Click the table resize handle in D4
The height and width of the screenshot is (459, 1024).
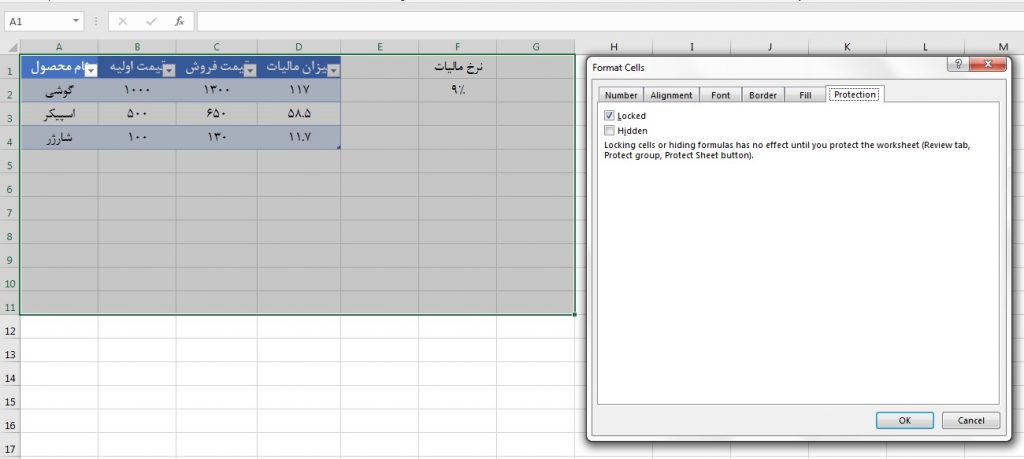[338, 148]
